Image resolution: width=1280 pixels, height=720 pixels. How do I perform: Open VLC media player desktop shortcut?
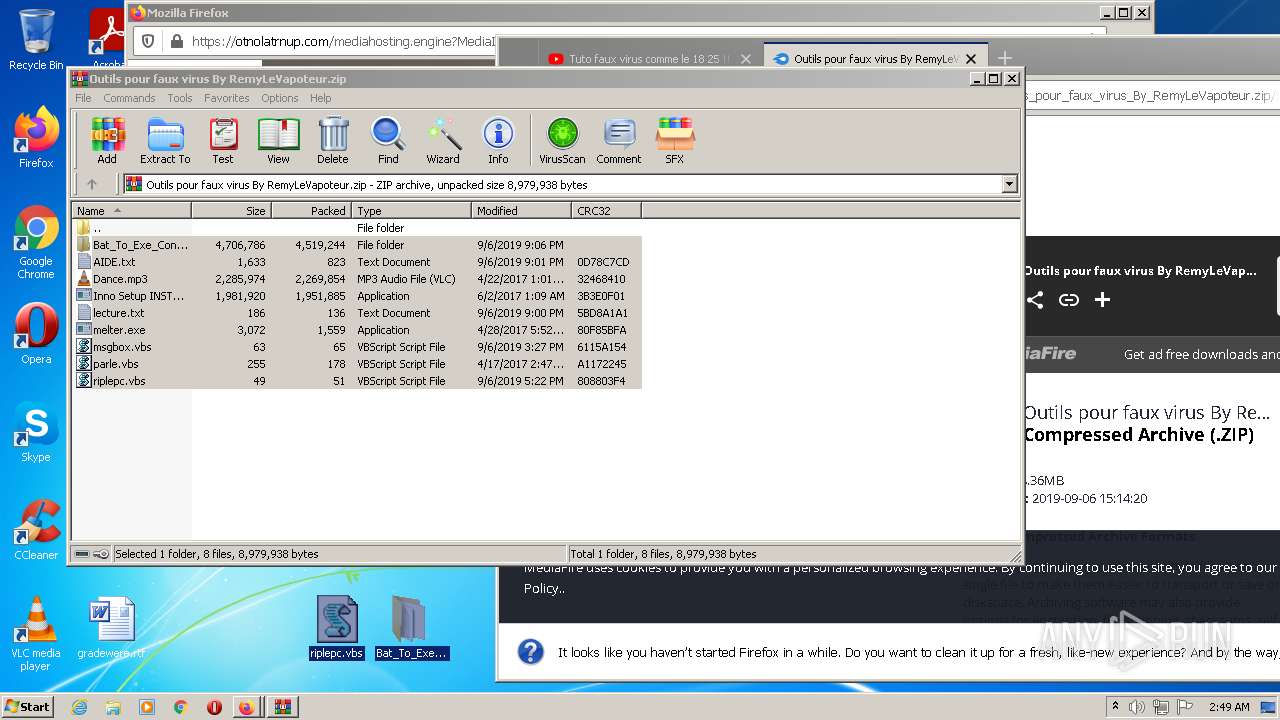(x=36, y=634)
